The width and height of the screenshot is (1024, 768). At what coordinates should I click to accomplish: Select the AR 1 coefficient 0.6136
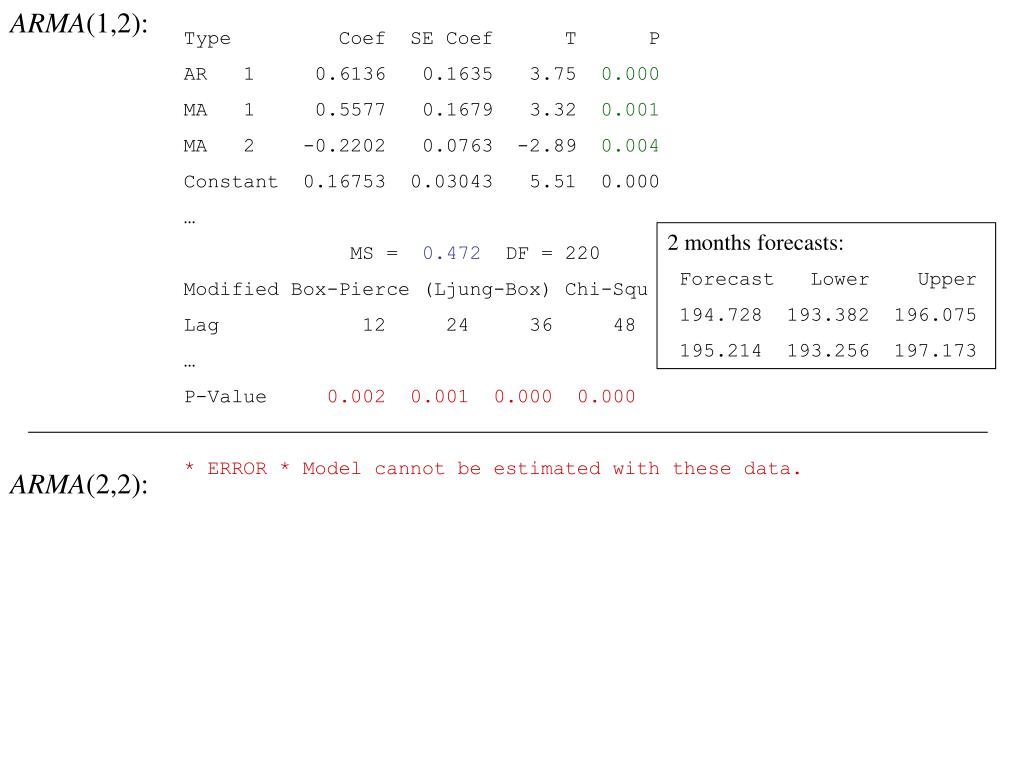351,74
